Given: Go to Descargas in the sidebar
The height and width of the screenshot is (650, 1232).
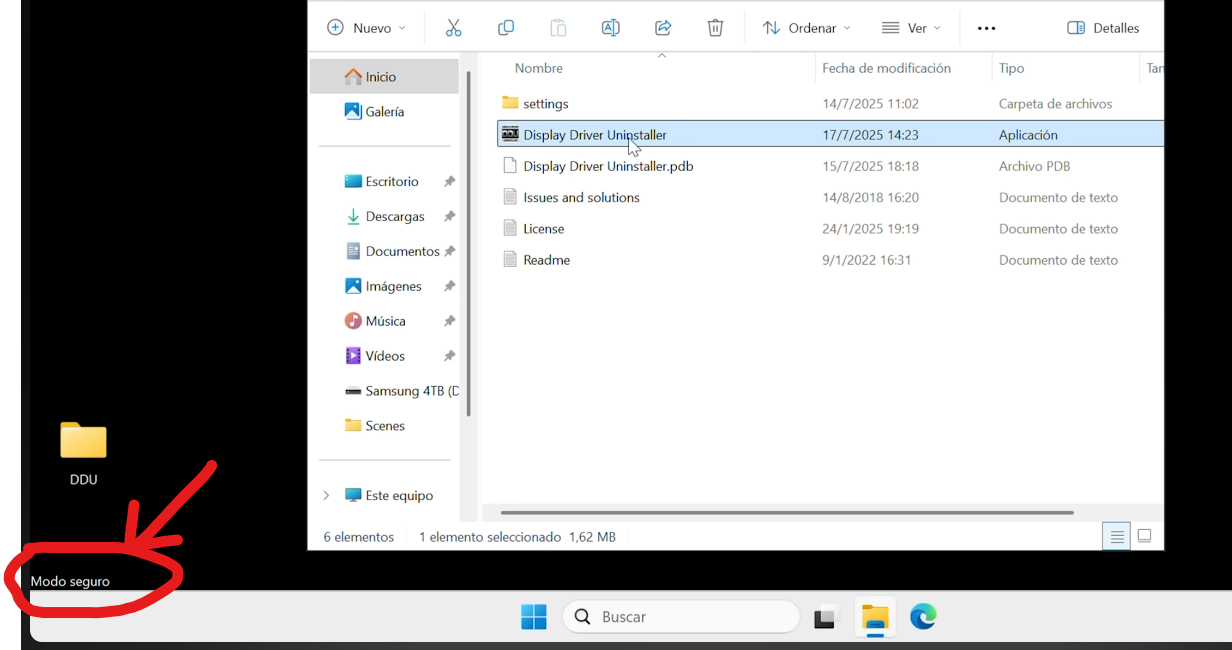Looking at the screenshot, I should [394, 217].
